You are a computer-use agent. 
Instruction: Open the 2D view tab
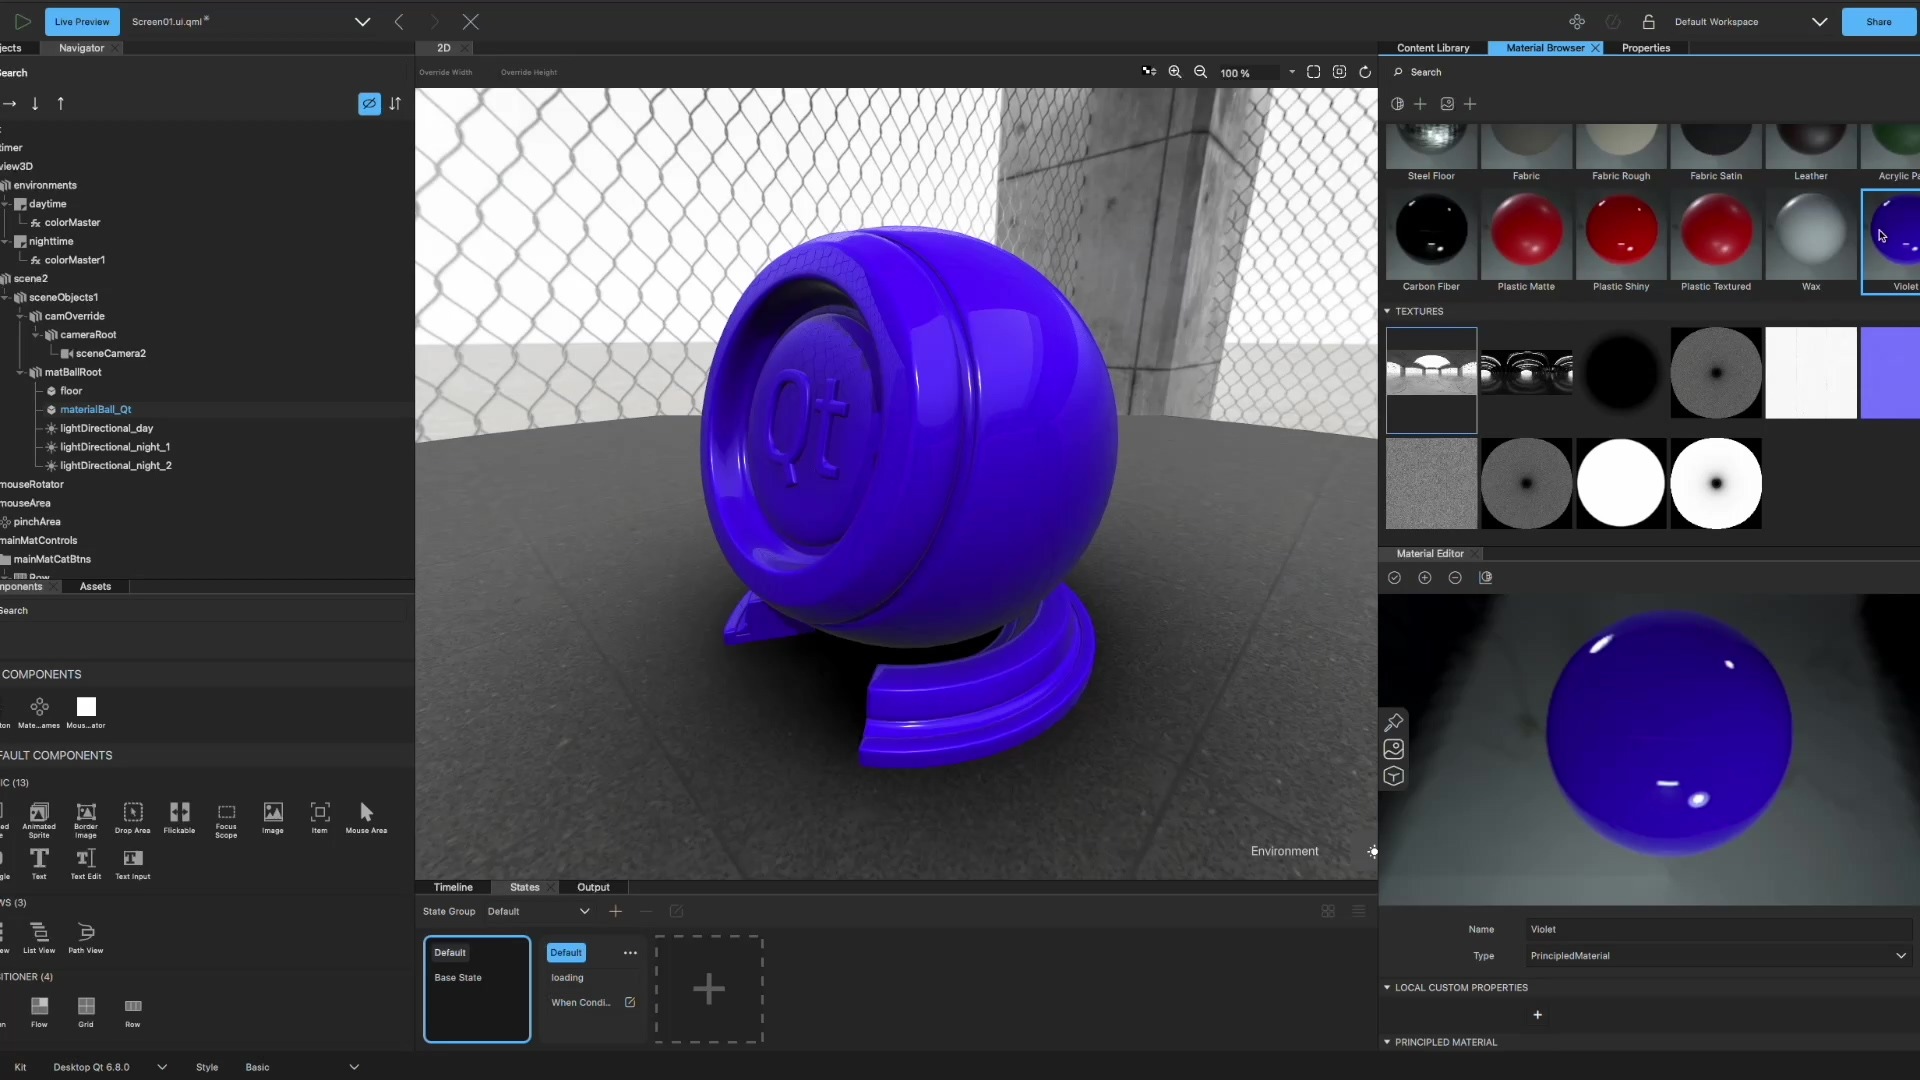(444, 48)
